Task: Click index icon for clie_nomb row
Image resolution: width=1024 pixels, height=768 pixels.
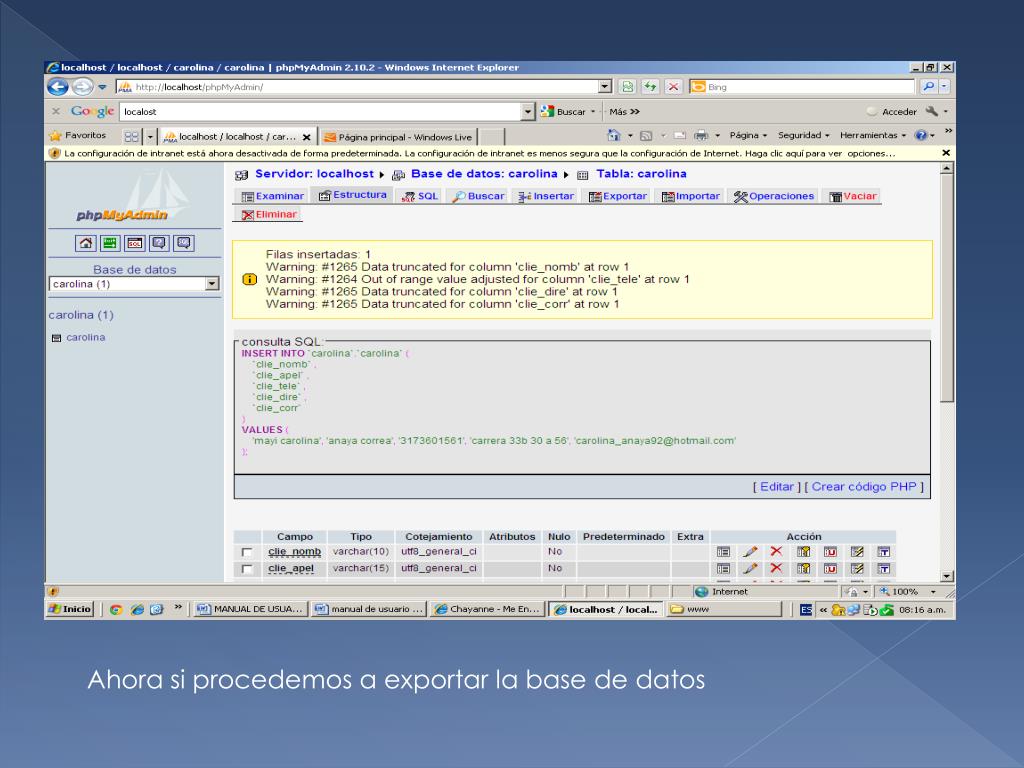Action: (857, 552)
